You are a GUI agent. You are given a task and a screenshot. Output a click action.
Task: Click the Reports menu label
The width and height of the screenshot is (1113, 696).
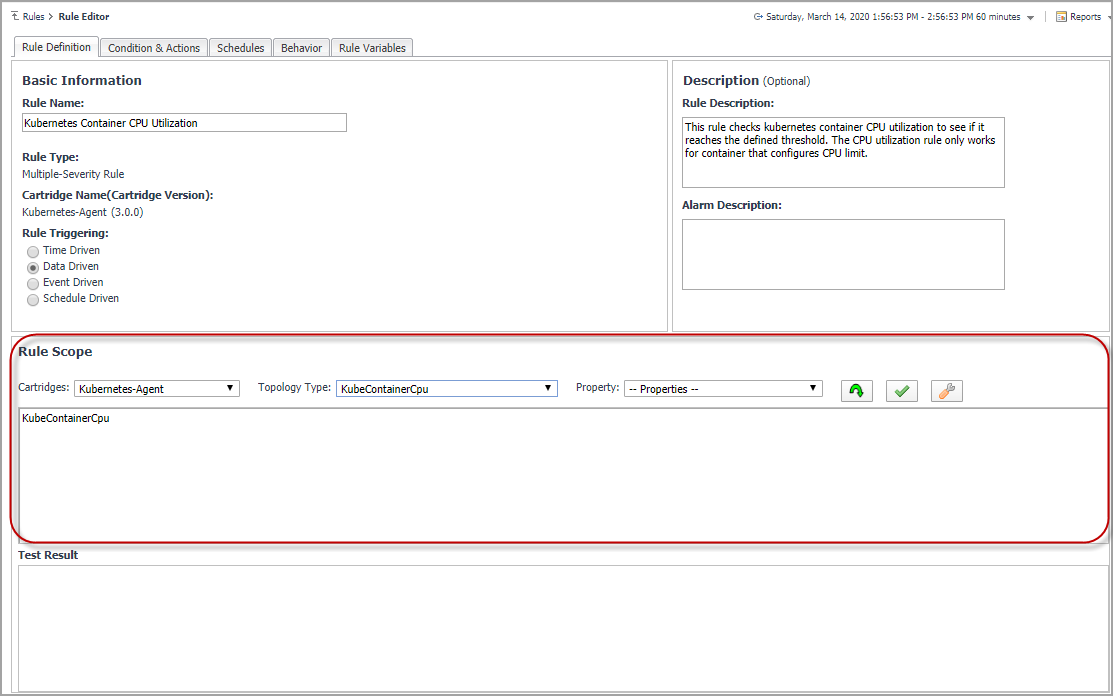click(x=1085, y=16)
